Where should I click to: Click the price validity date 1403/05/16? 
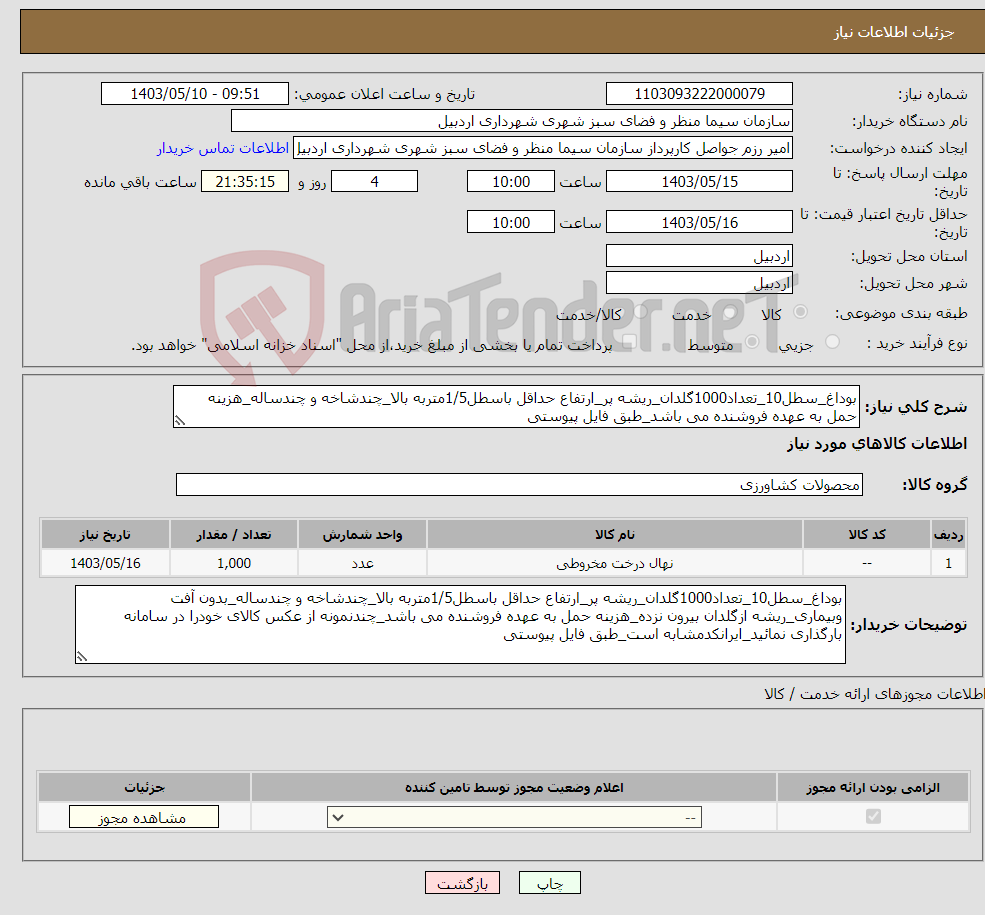coord(699,222)
